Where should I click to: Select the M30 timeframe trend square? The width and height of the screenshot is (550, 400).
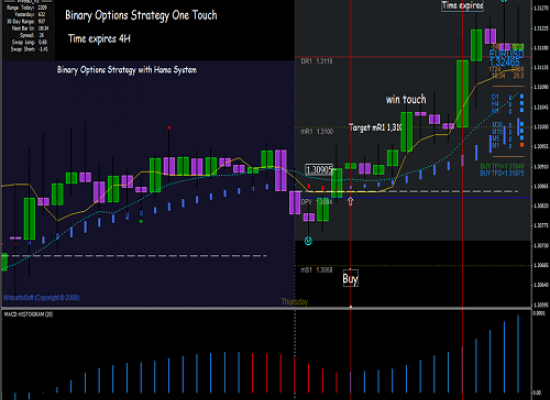pyautogui.click(x=522, y=124)
